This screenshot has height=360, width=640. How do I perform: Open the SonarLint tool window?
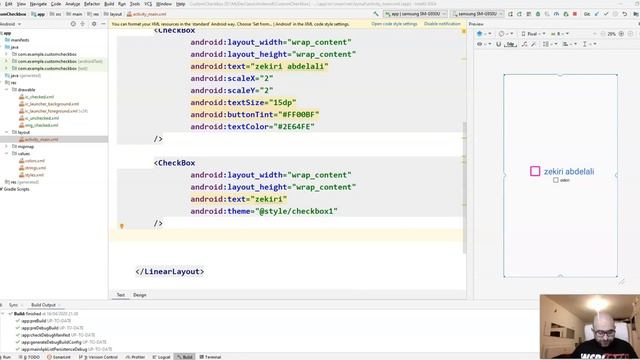(x=59, y=357)
